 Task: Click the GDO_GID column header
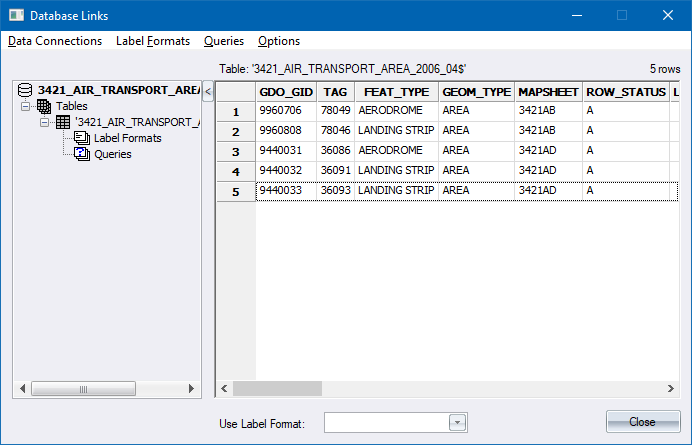(286, 91)
